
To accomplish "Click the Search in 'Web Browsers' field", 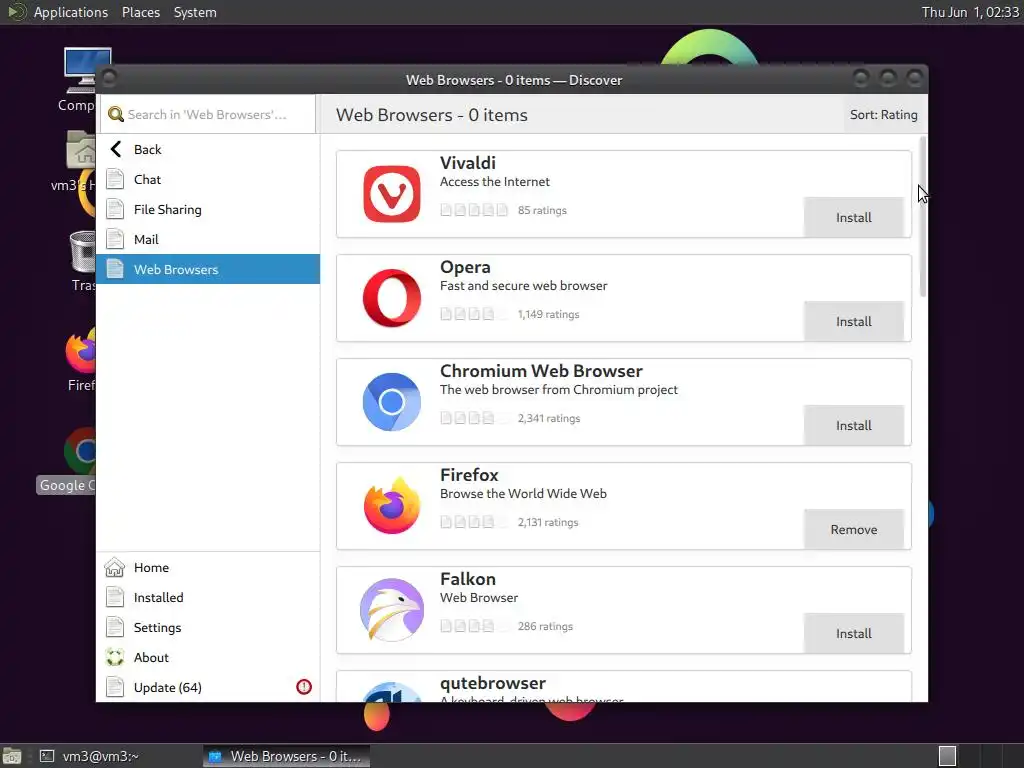I will coord(208,114).
